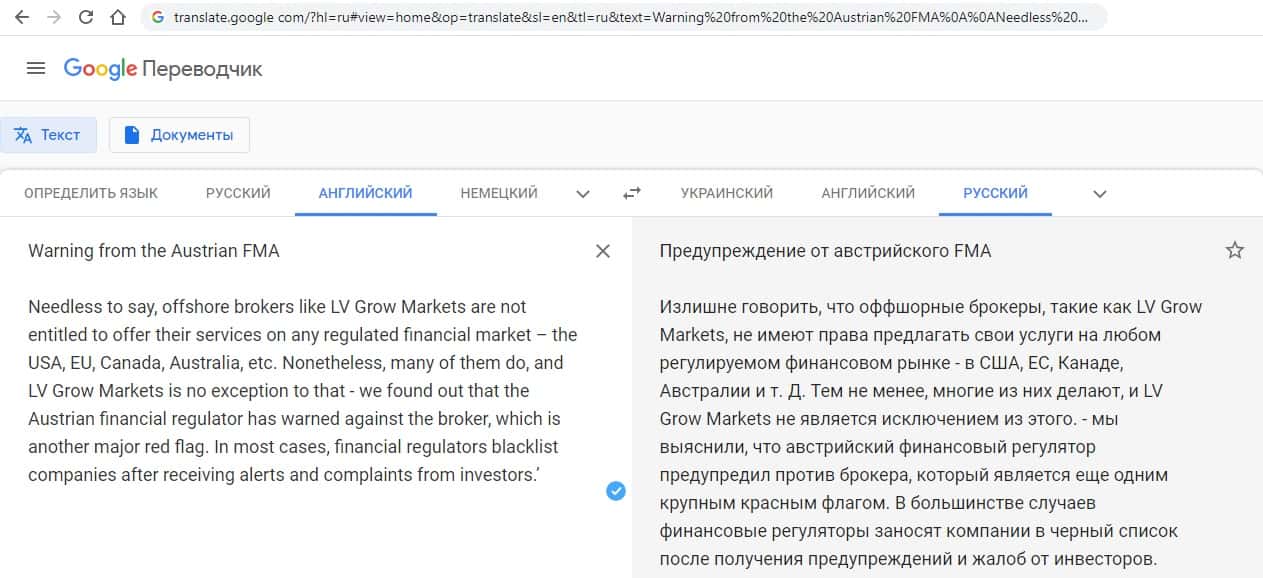Click the blue verified checkmark badge
Image resolution: width=1263 pixels, height=578 pixels.
615,490
